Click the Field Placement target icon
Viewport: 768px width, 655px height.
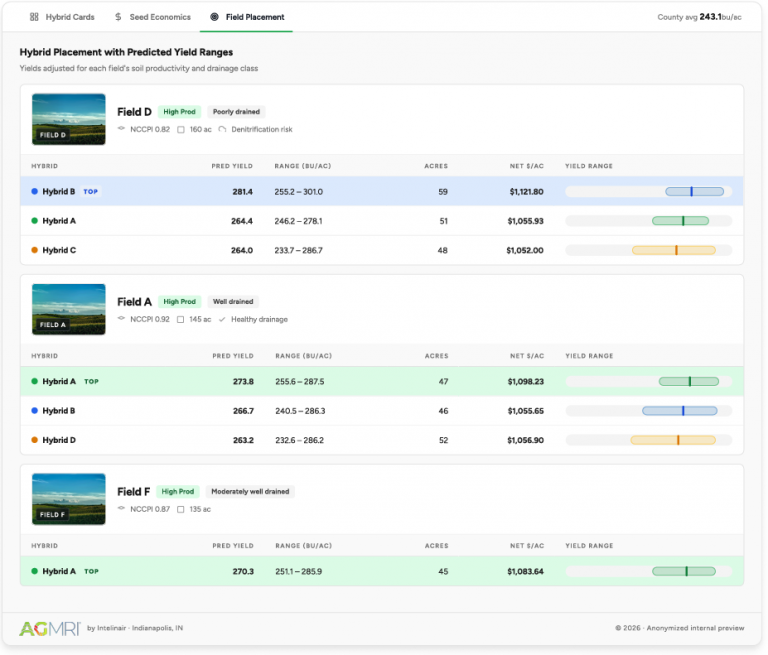tap(214, 17)
